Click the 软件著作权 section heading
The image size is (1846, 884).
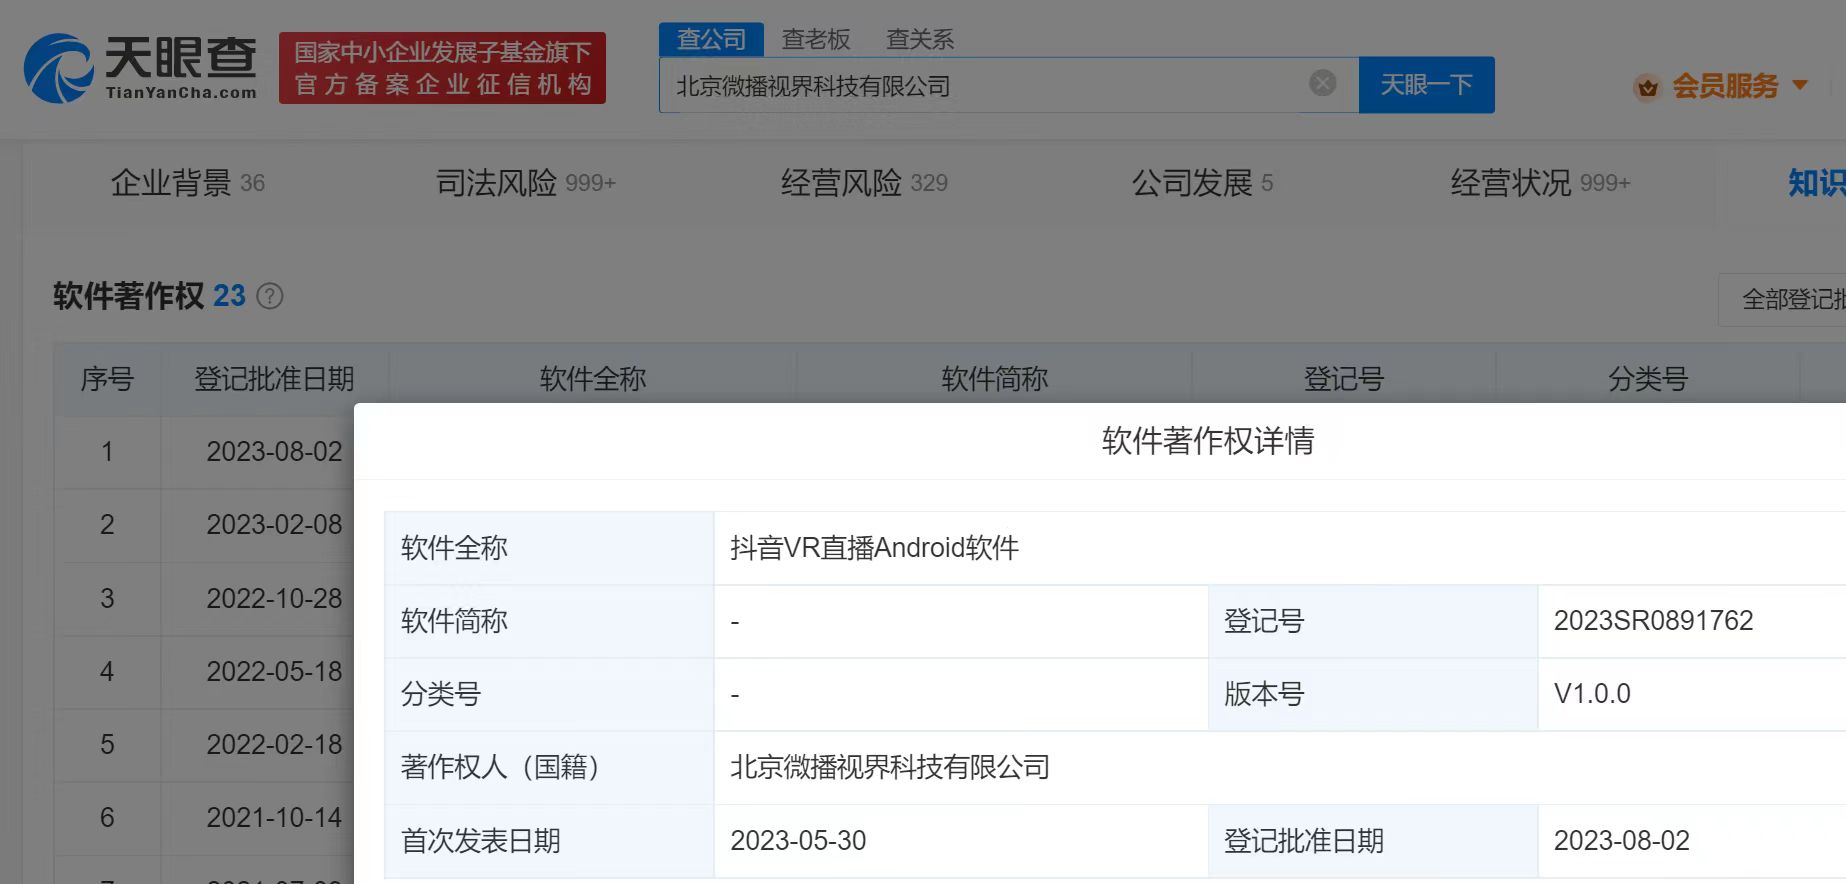click(128, 296)
